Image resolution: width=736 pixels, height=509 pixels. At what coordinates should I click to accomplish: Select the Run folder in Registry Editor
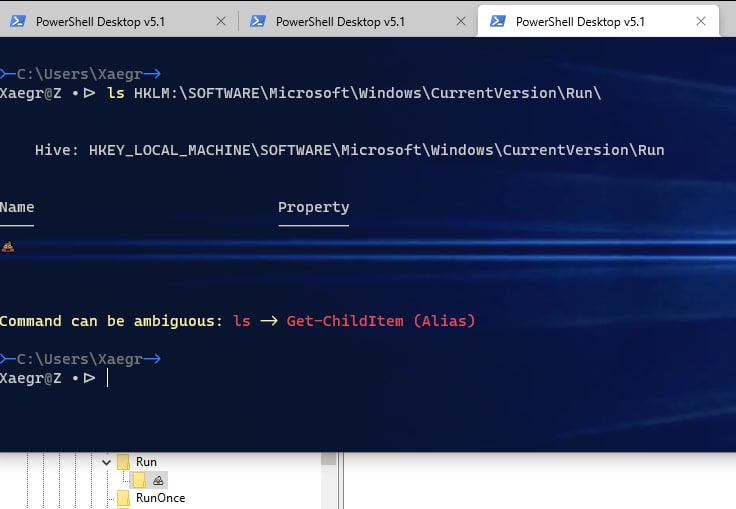[146, 462]
